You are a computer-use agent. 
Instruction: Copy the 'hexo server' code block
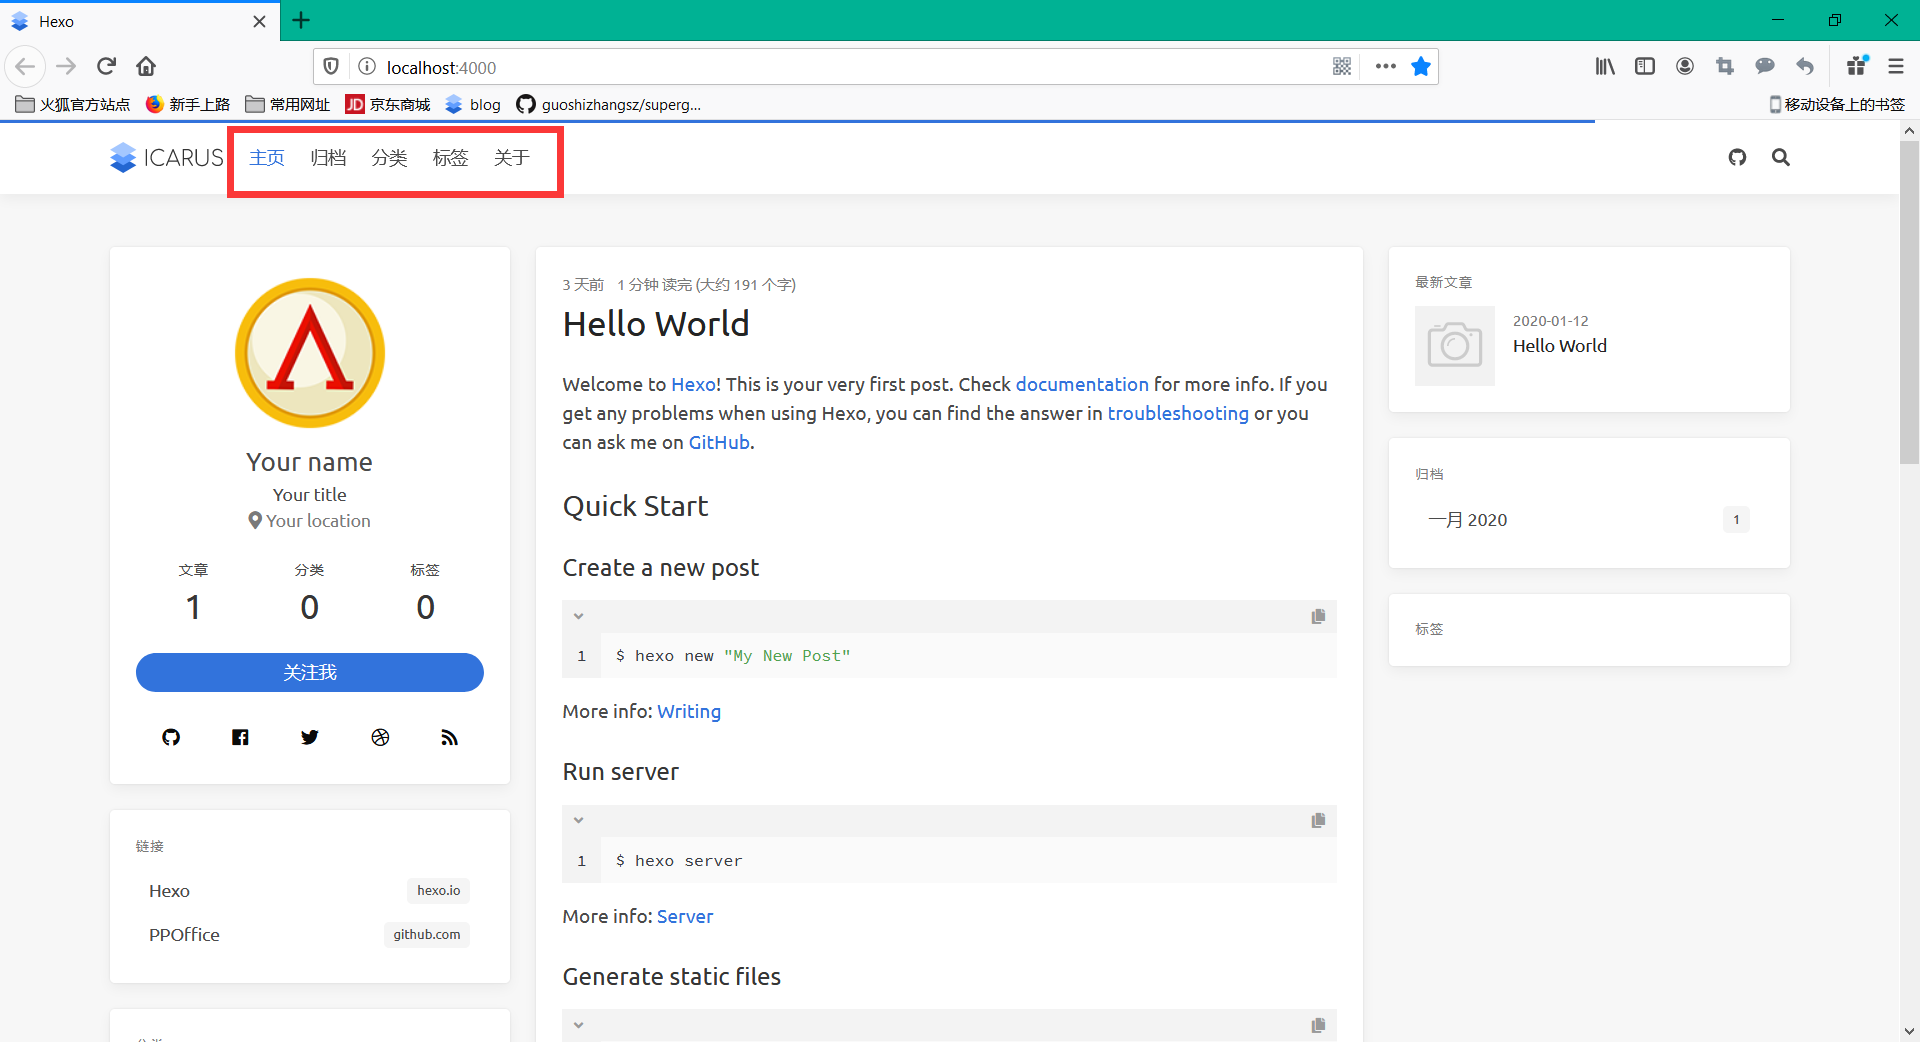[1318, 821]
